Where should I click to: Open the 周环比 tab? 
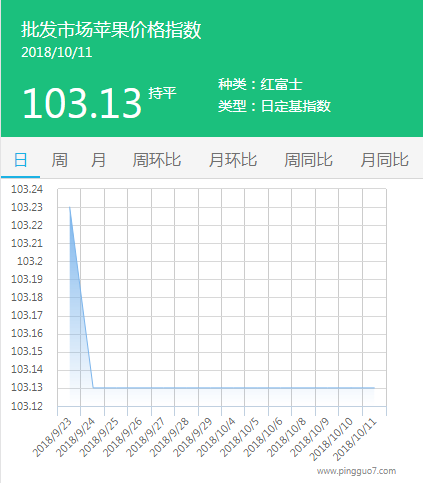(x=157, y=160)
